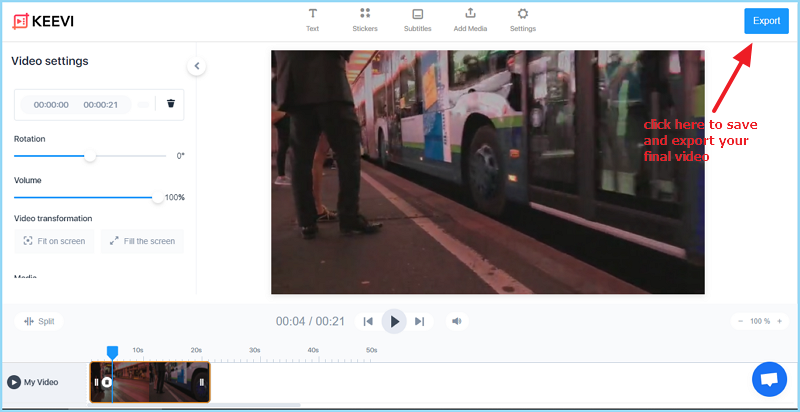Open the Stickers panel
Image resolution: width=800 pixels, height=412 pixels.
click(x=365, y=18)
